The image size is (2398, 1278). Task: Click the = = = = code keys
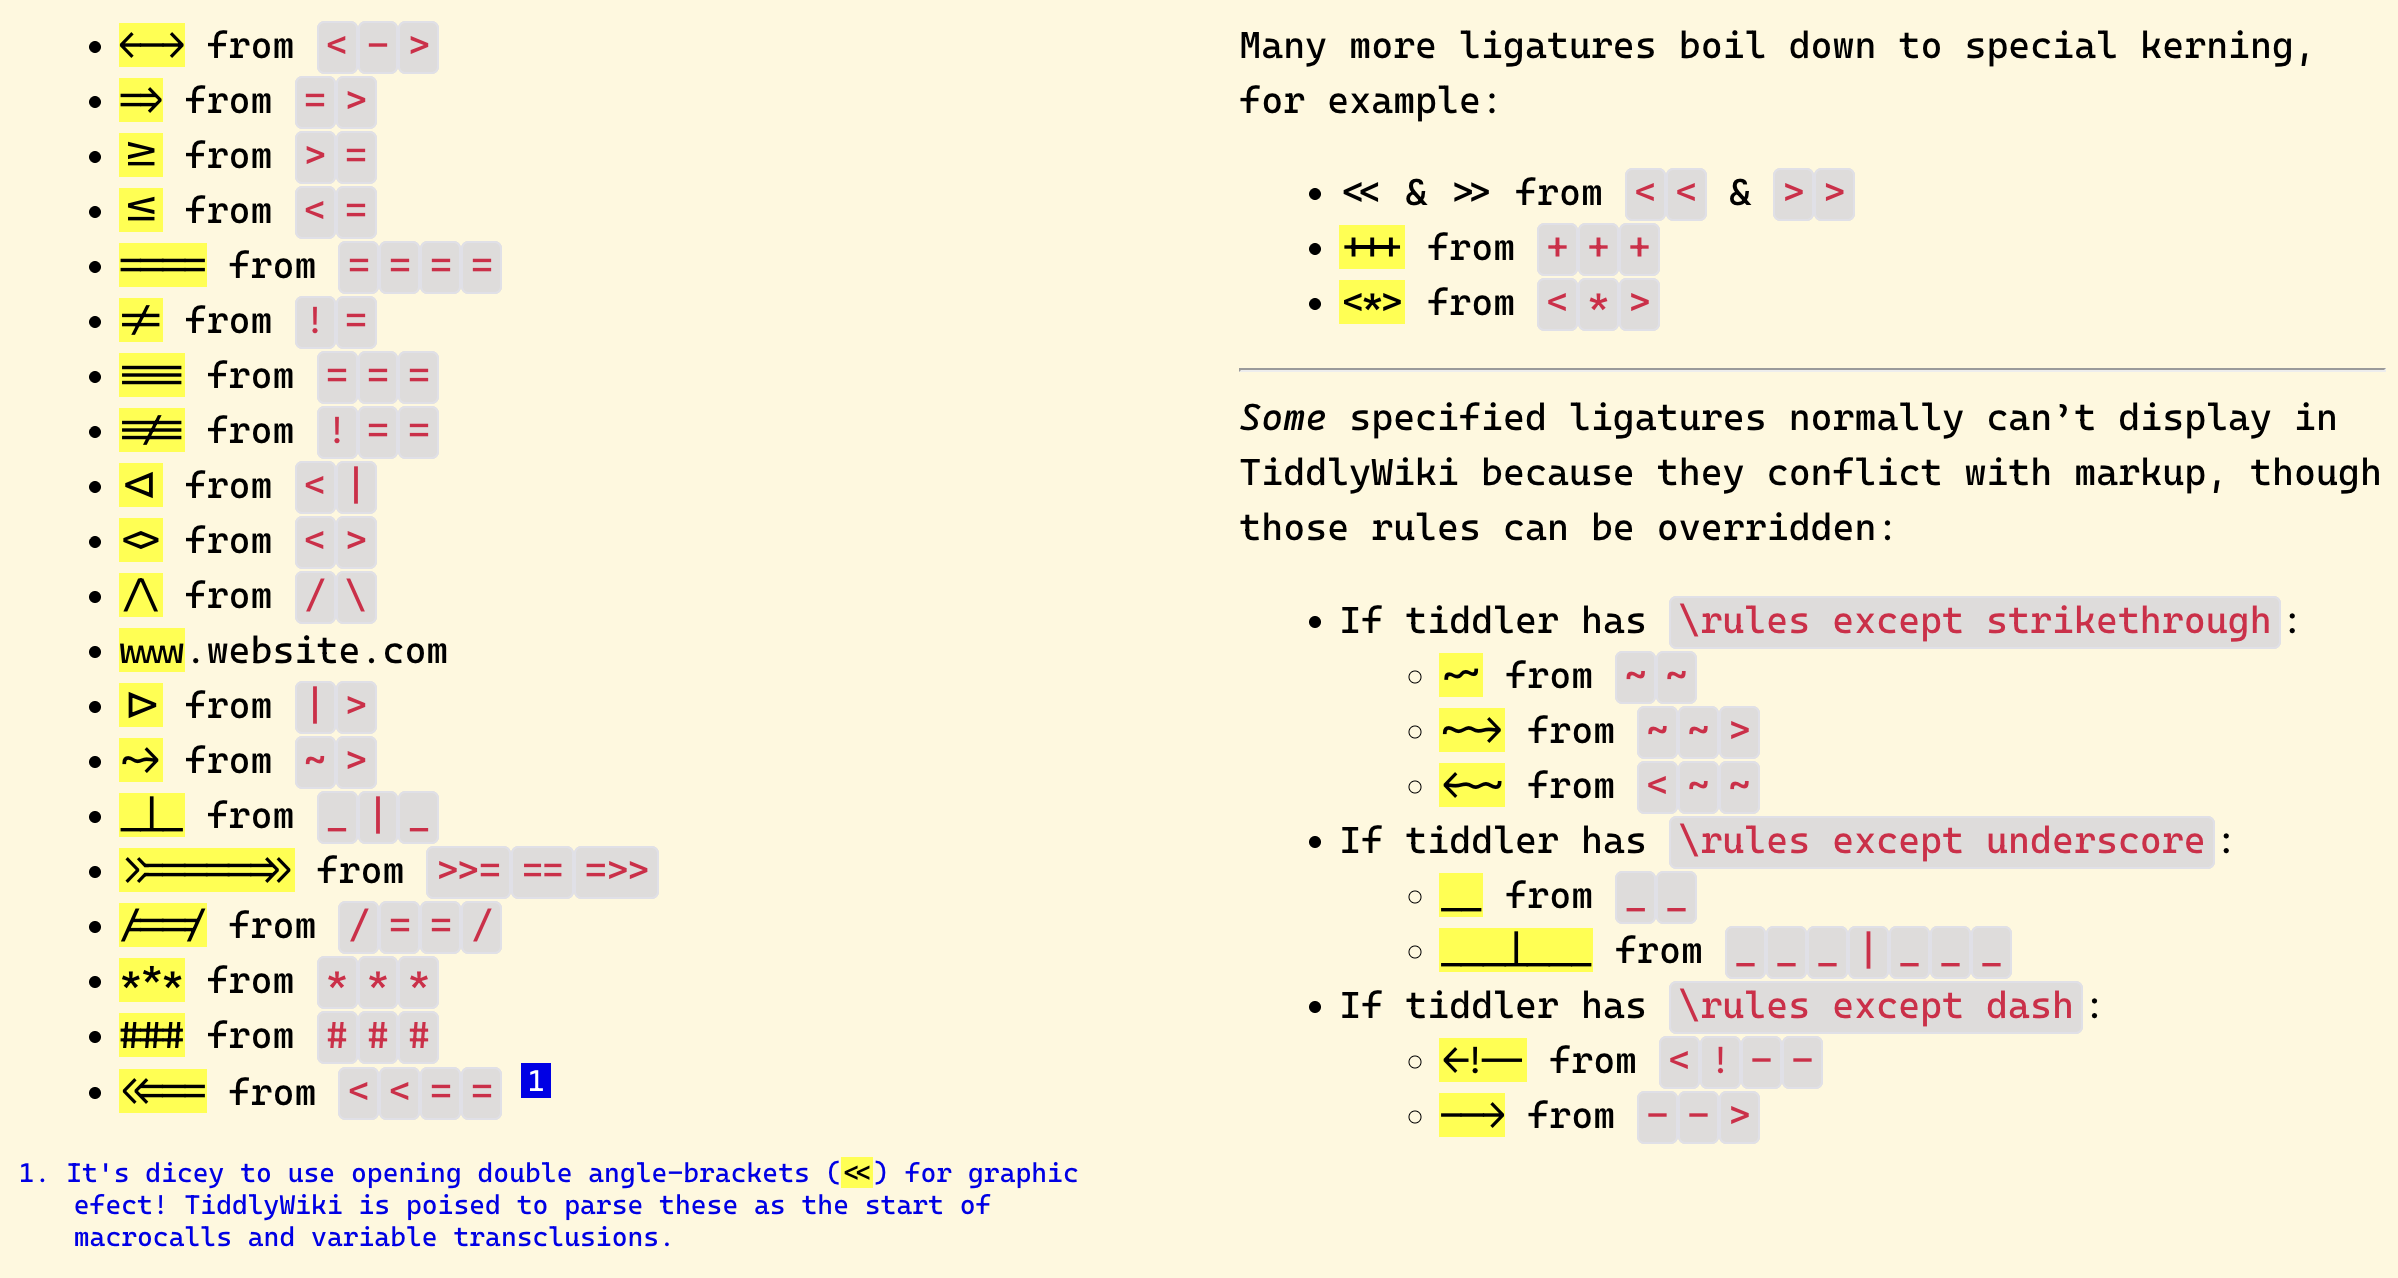click(420, 267)
